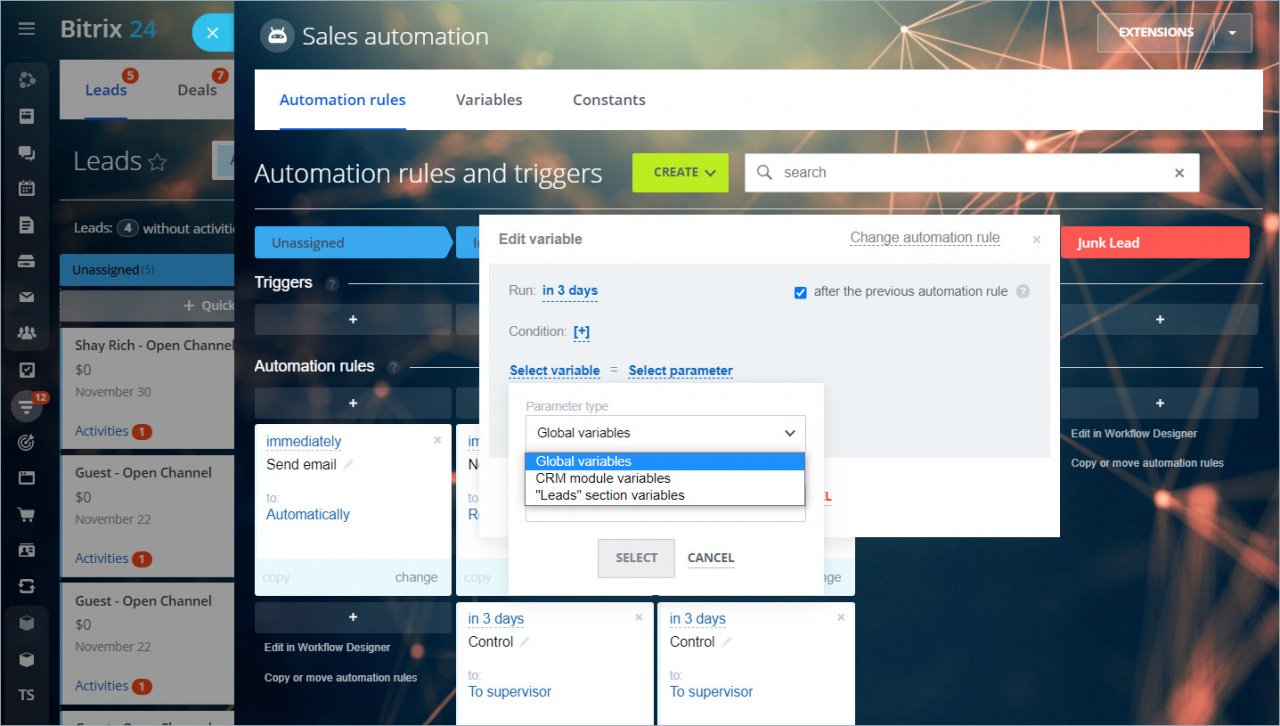Close the Sales automation slider panel
This screenshot has width=1280, height=726.
click(212, 33)
